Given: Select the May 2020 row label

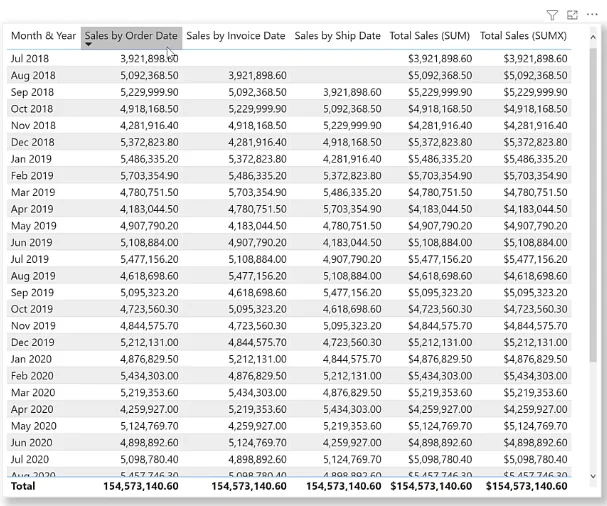Looking at the screenshot, I should coord(34,426).
